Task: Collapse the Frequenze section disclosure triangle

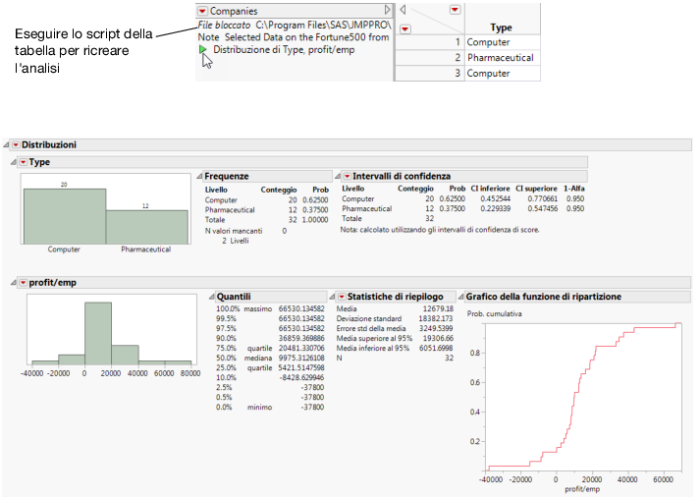Action: pyautogui.click(x=198, y=176)
